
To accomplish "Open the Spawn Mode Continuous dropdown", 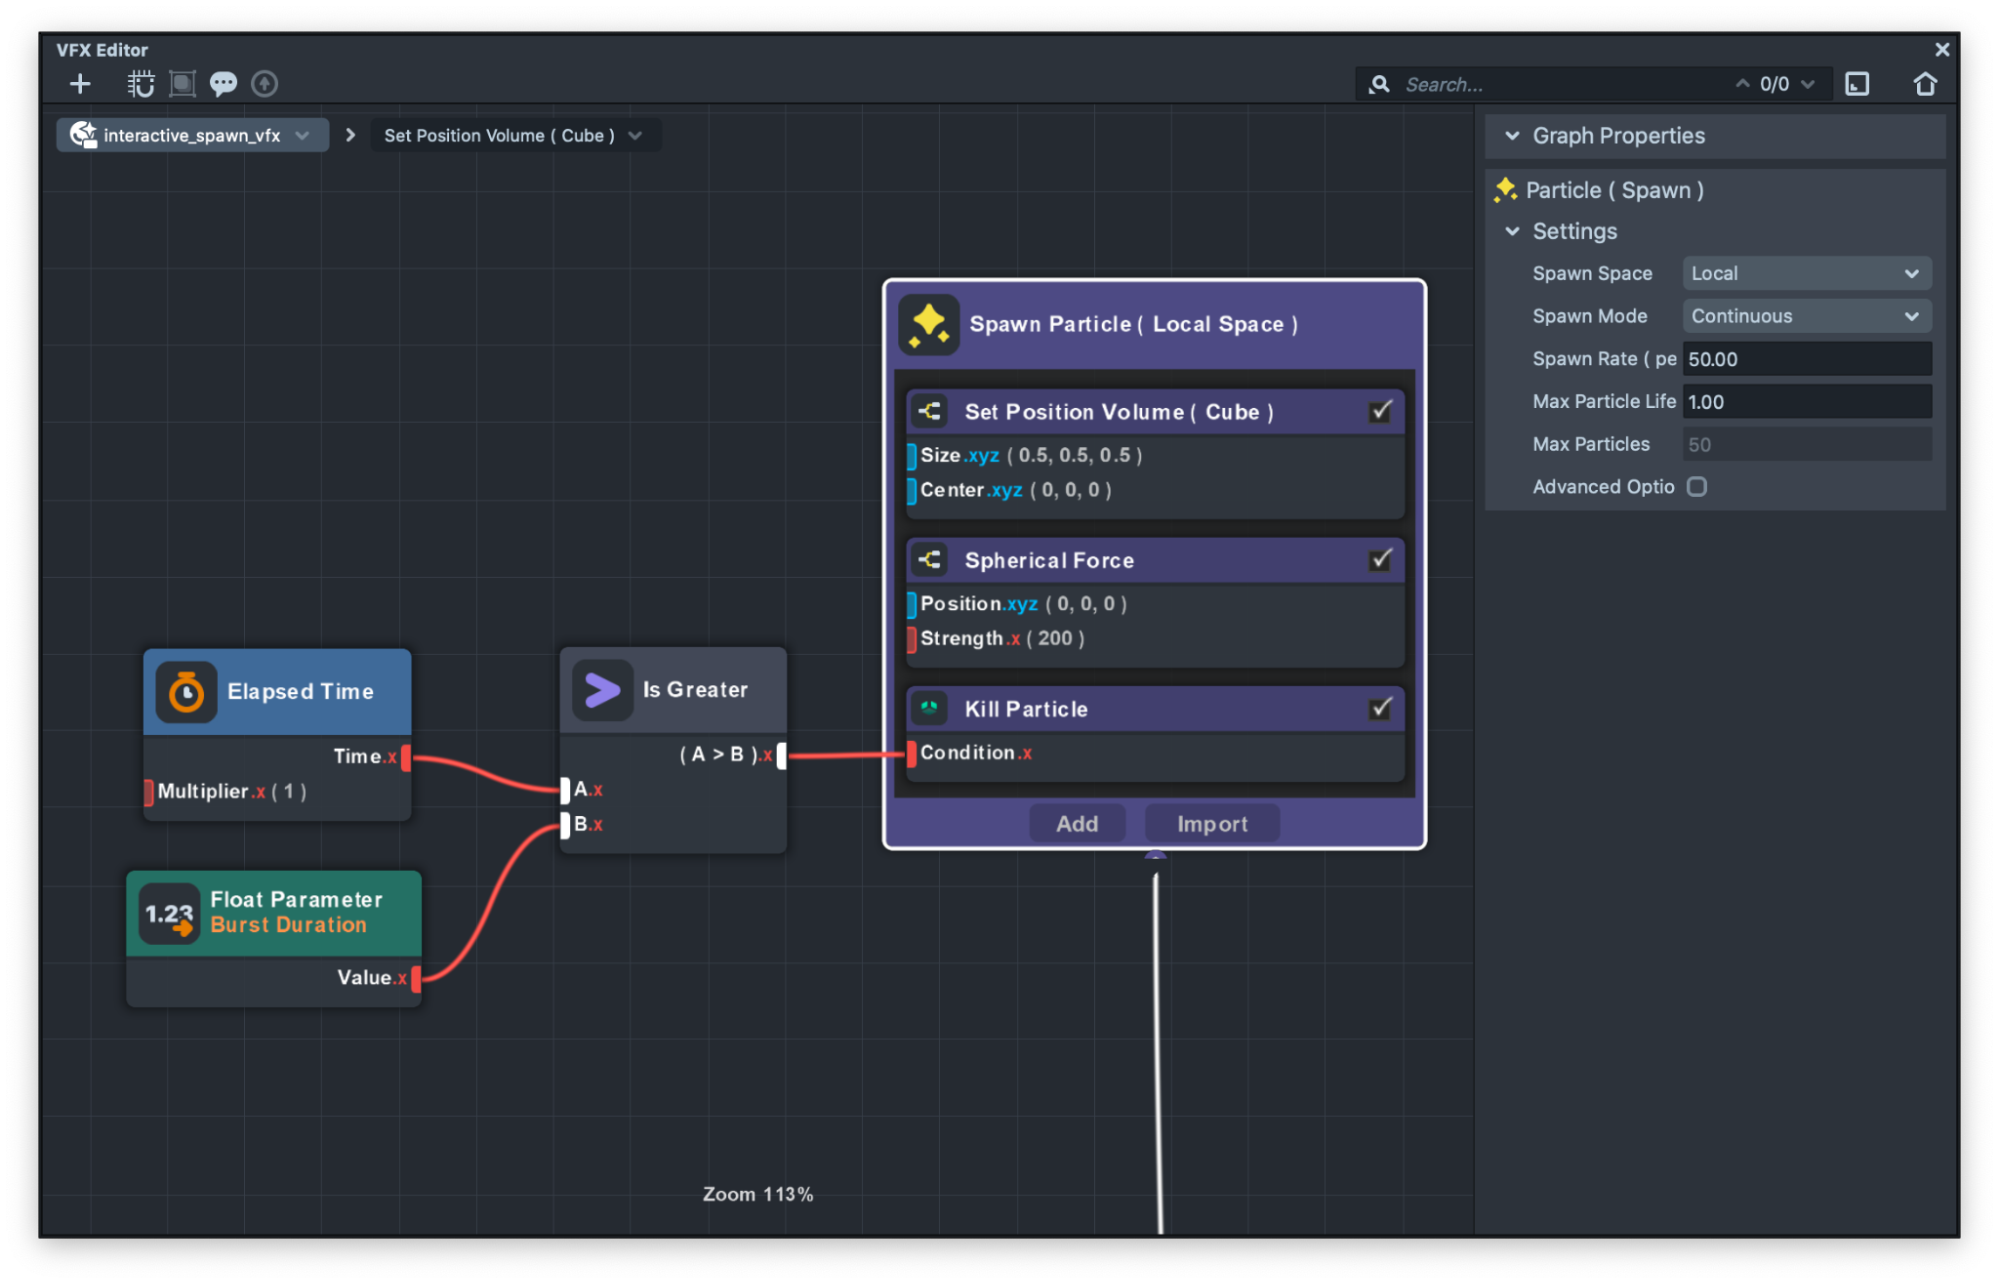I will 1806,316.
